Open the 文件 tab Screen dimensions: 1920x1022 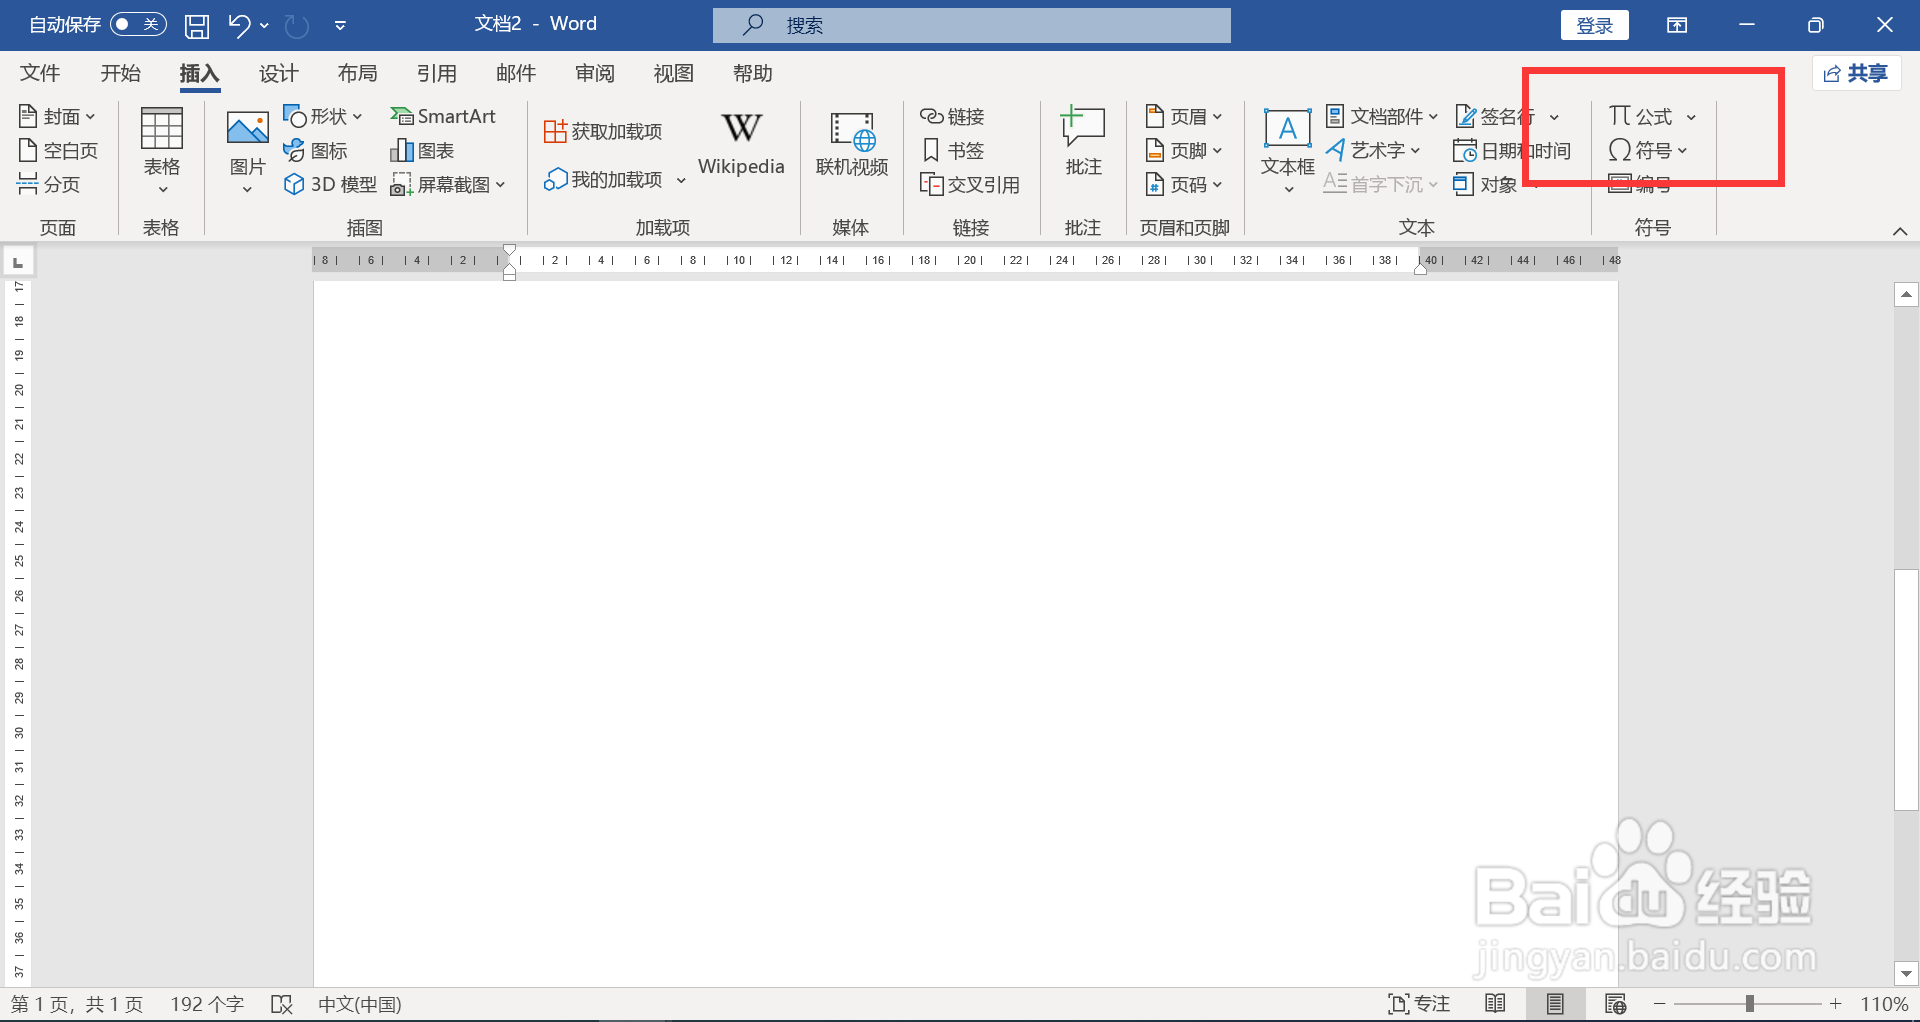point(40,73)
